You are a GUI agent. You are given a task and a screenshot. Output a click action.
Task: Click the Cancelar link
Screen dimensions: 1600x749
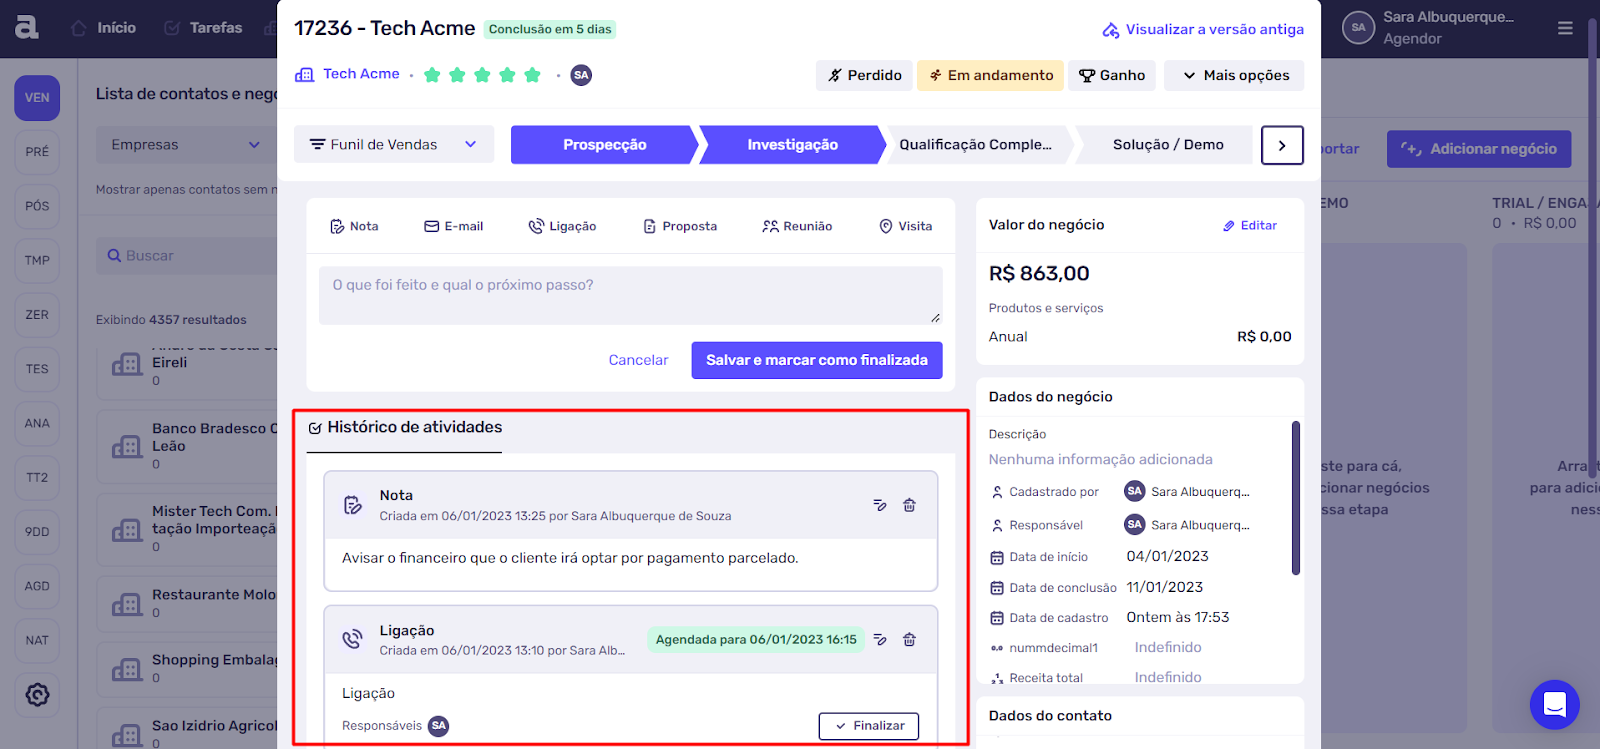tap(638, 360)
